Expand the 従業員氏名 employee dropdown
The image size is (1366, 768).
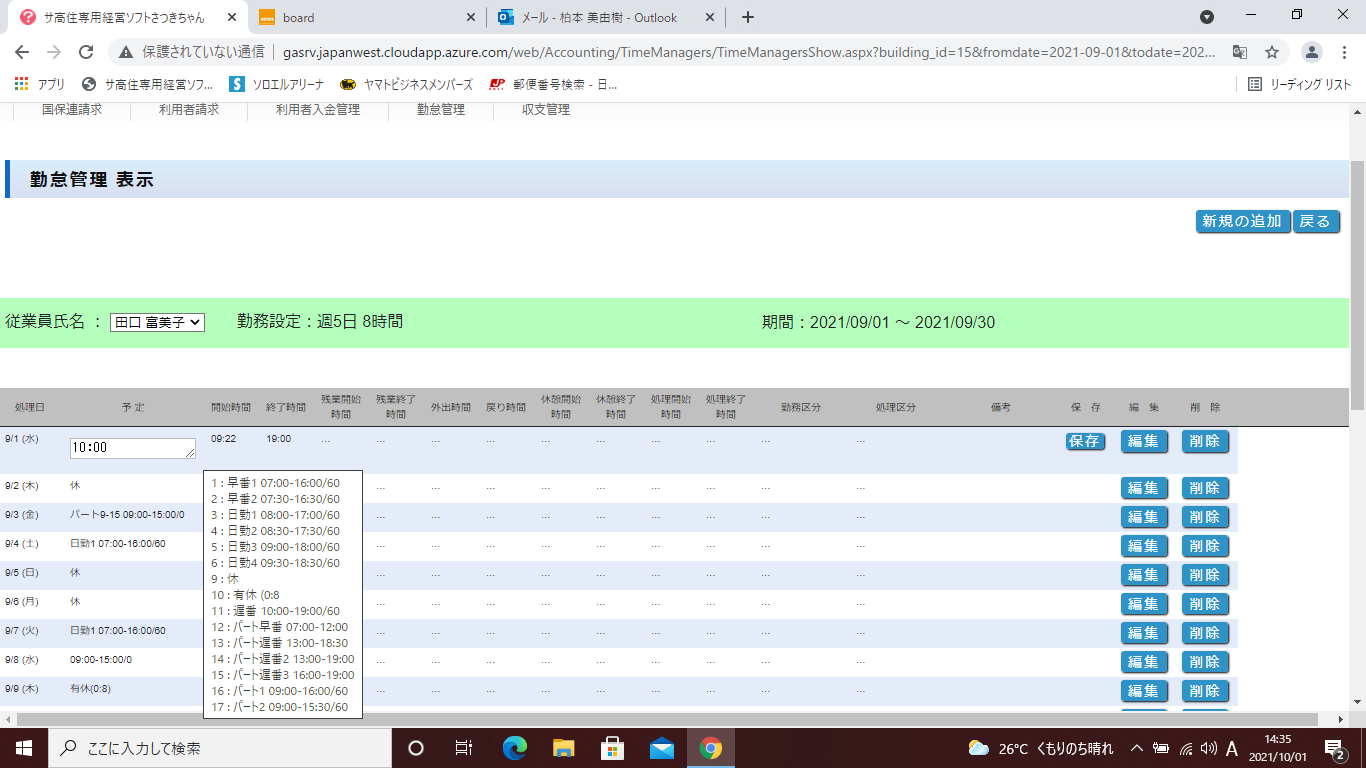coord(157,322)
